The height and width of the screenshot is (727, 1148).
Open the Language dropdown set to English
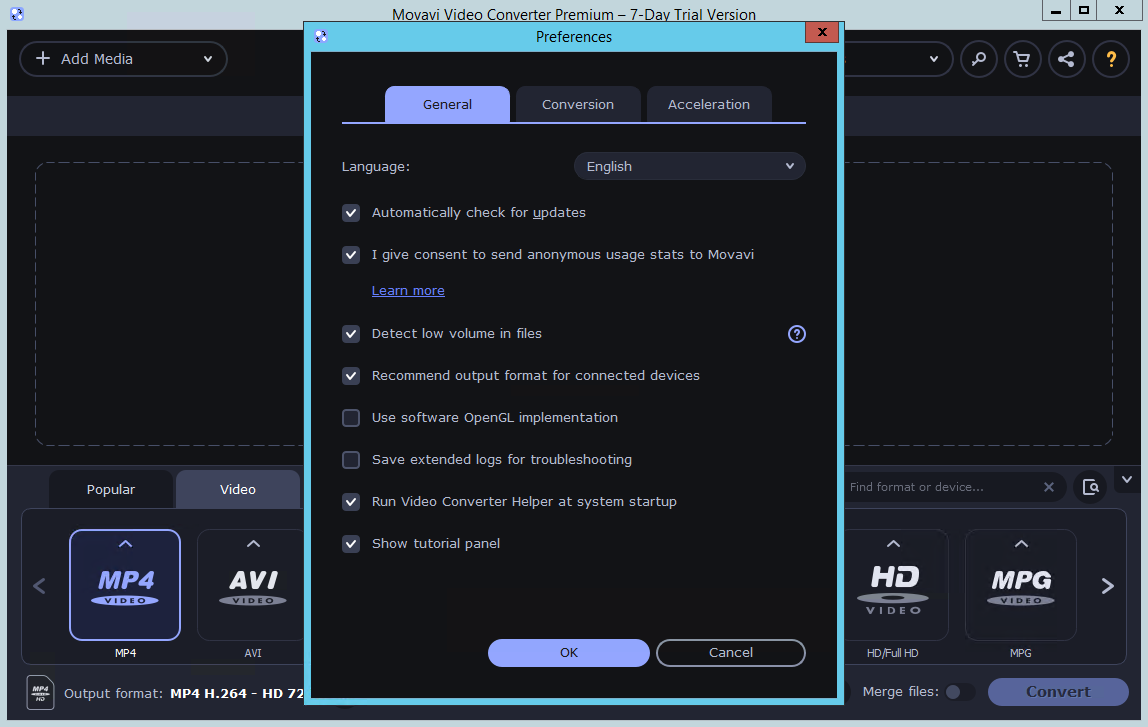click(689, 166)
